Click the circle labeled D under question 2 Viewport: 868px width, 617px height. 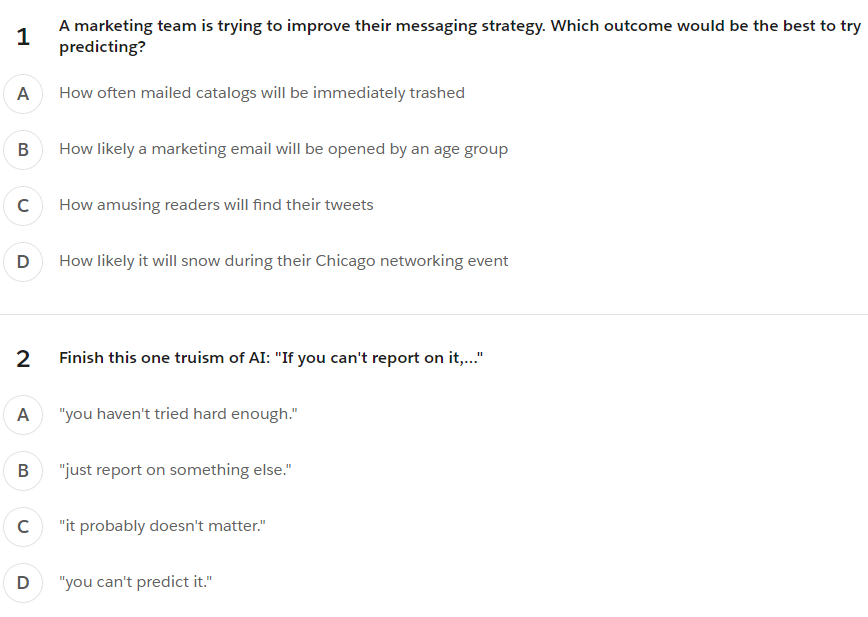pos(23,582)
